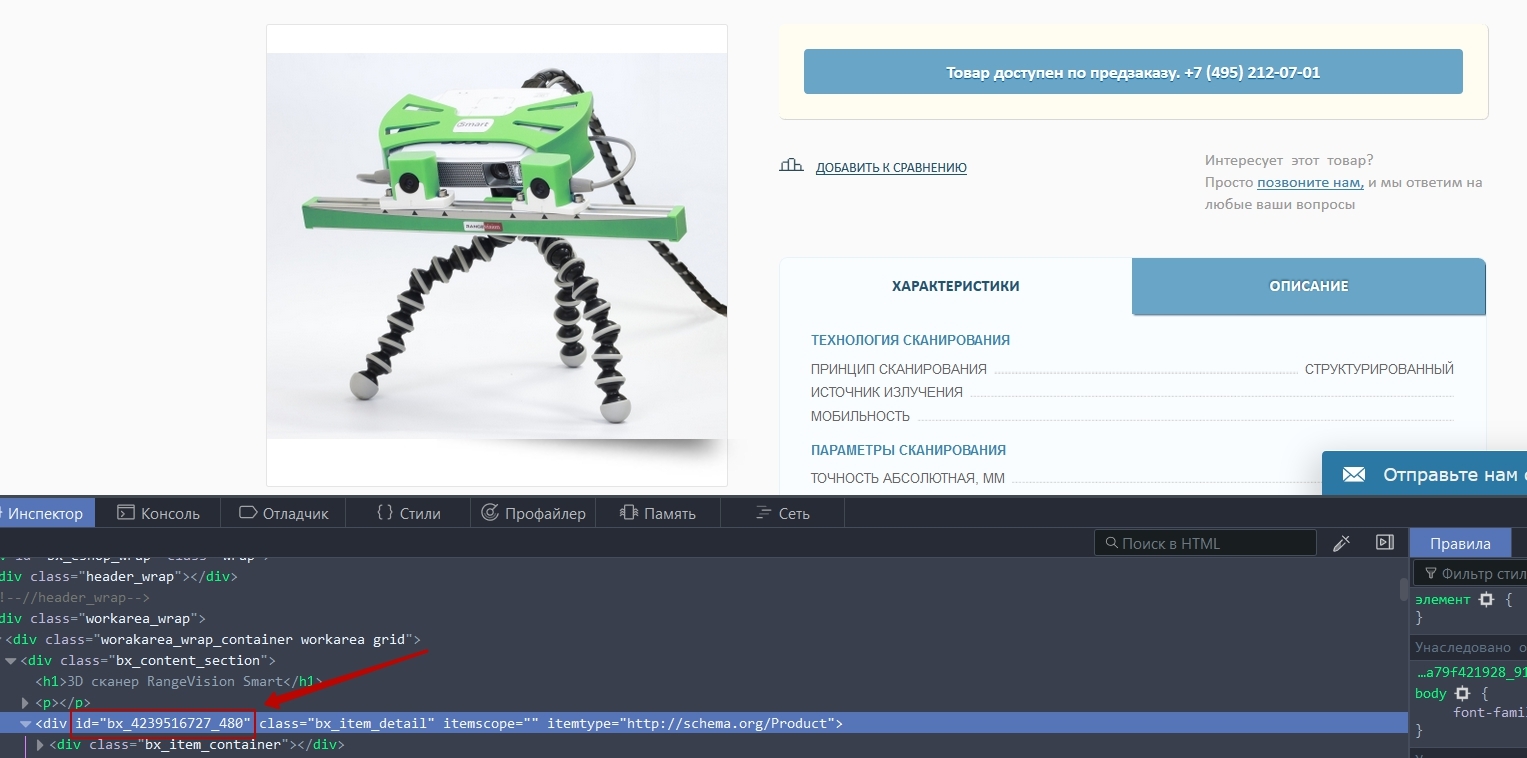Click the itemtype schema.org/Product attribute
The width and height of the screenshot is (1527, 758).
click(x=691, y=723)
